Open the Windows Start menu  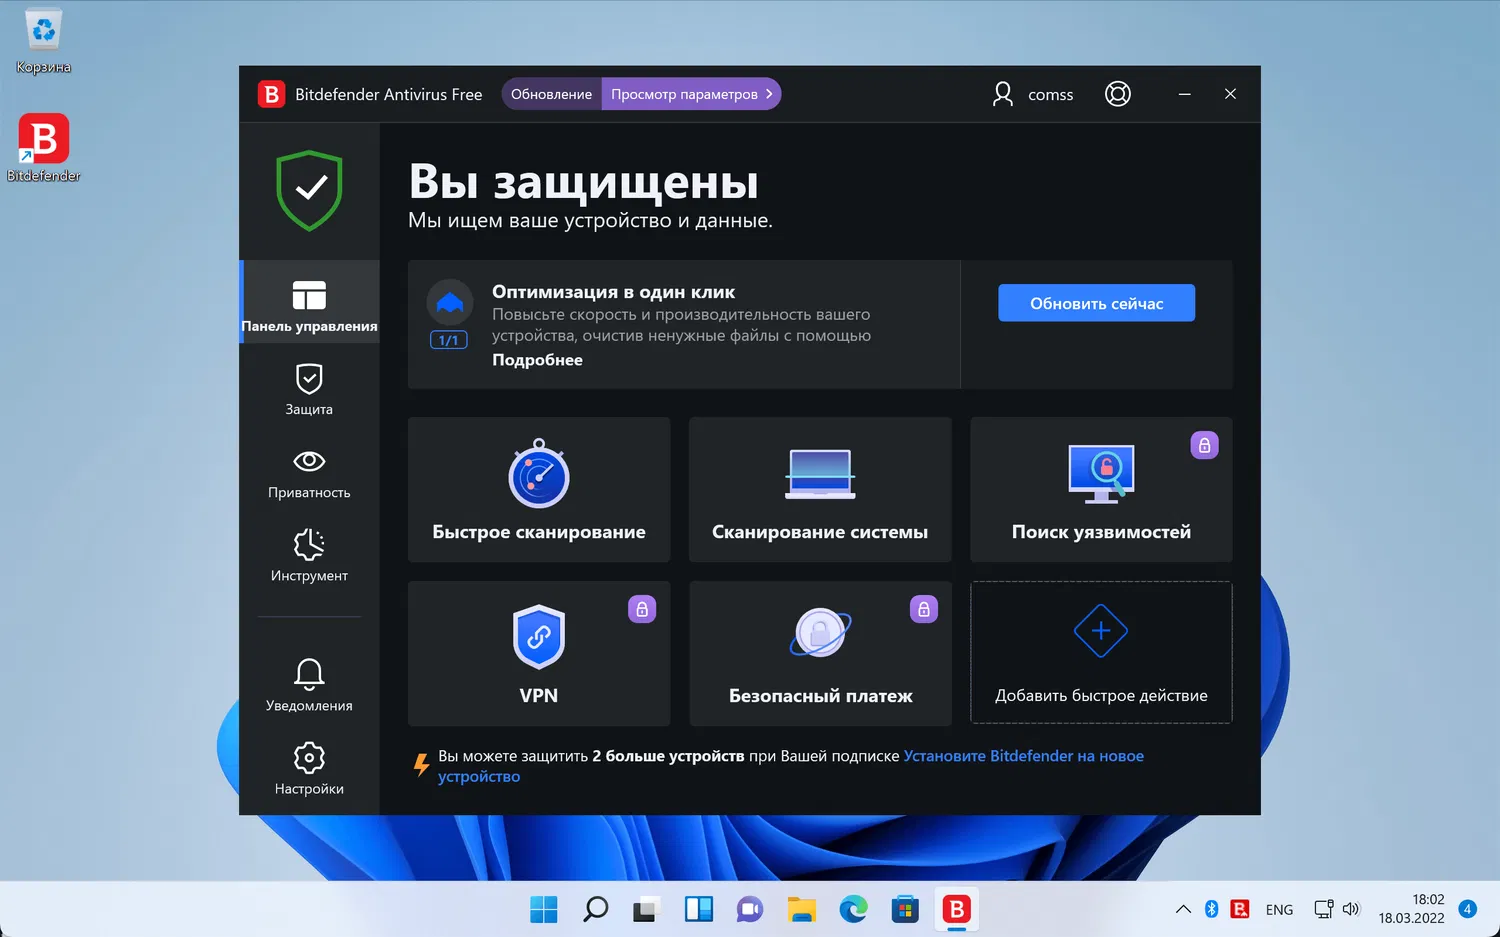coord(544,909)
